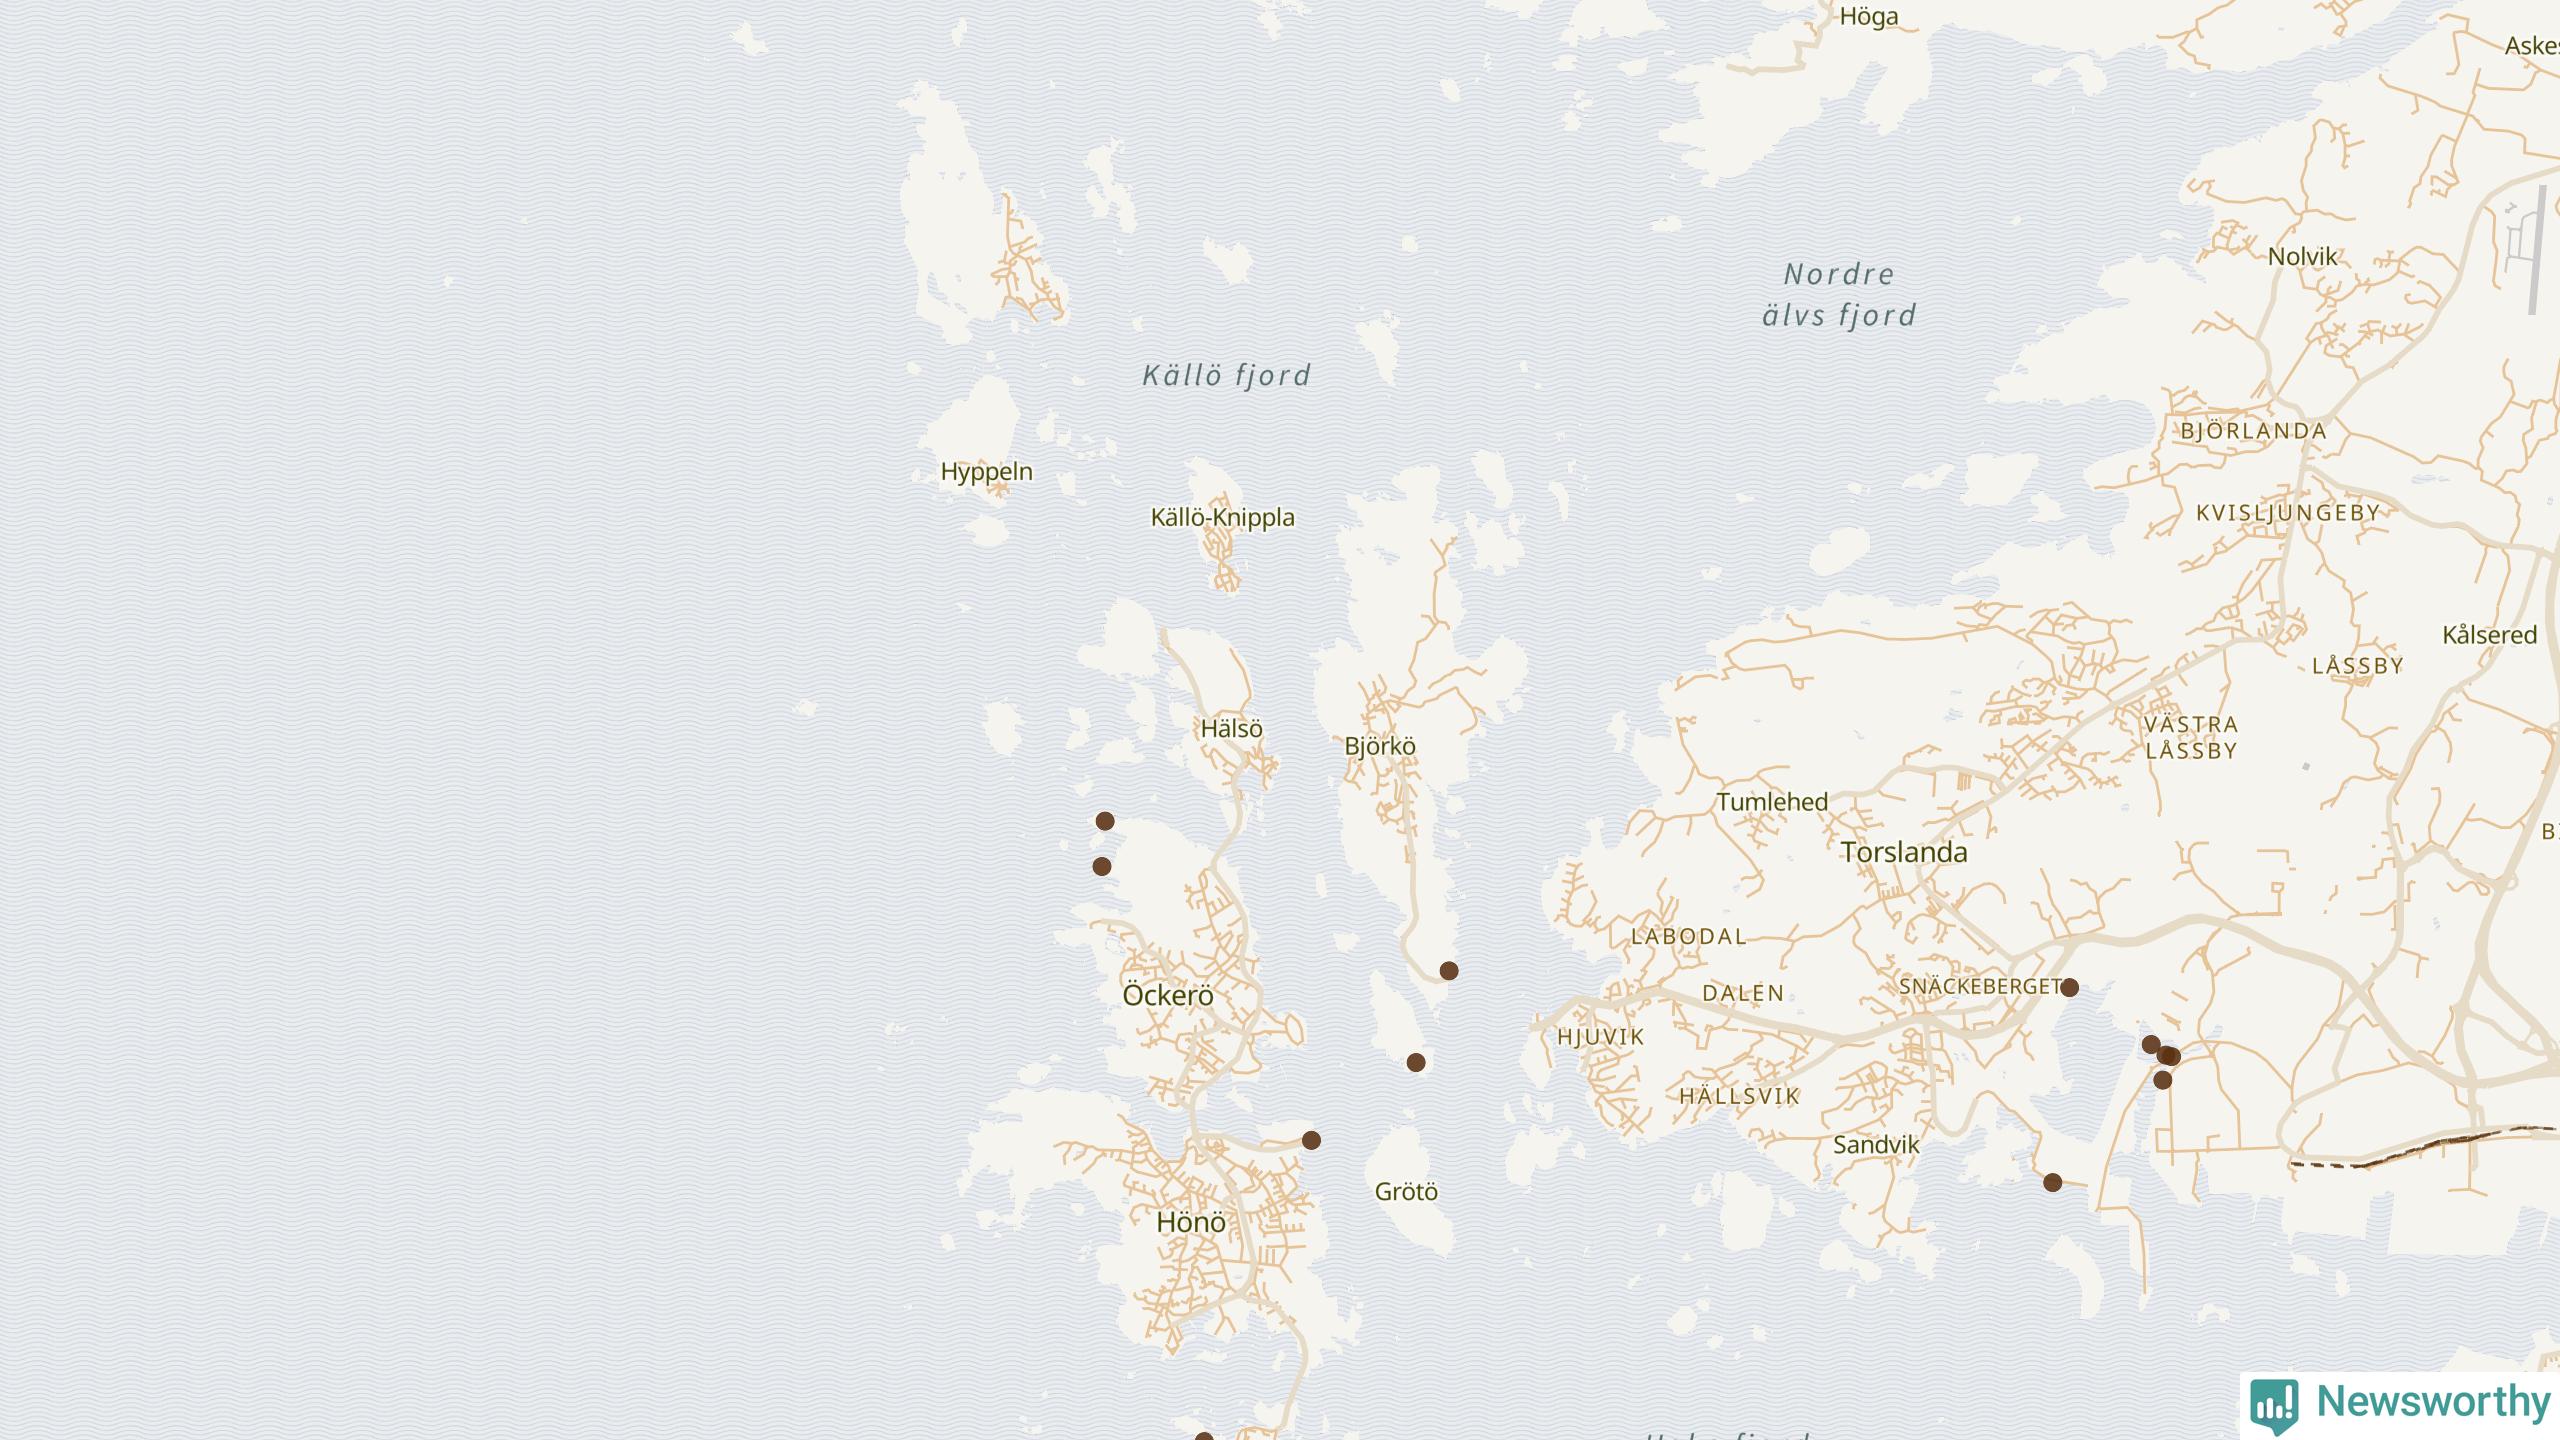
Task: Click the 'Hönö' place label
Action: point(1191,1222)
